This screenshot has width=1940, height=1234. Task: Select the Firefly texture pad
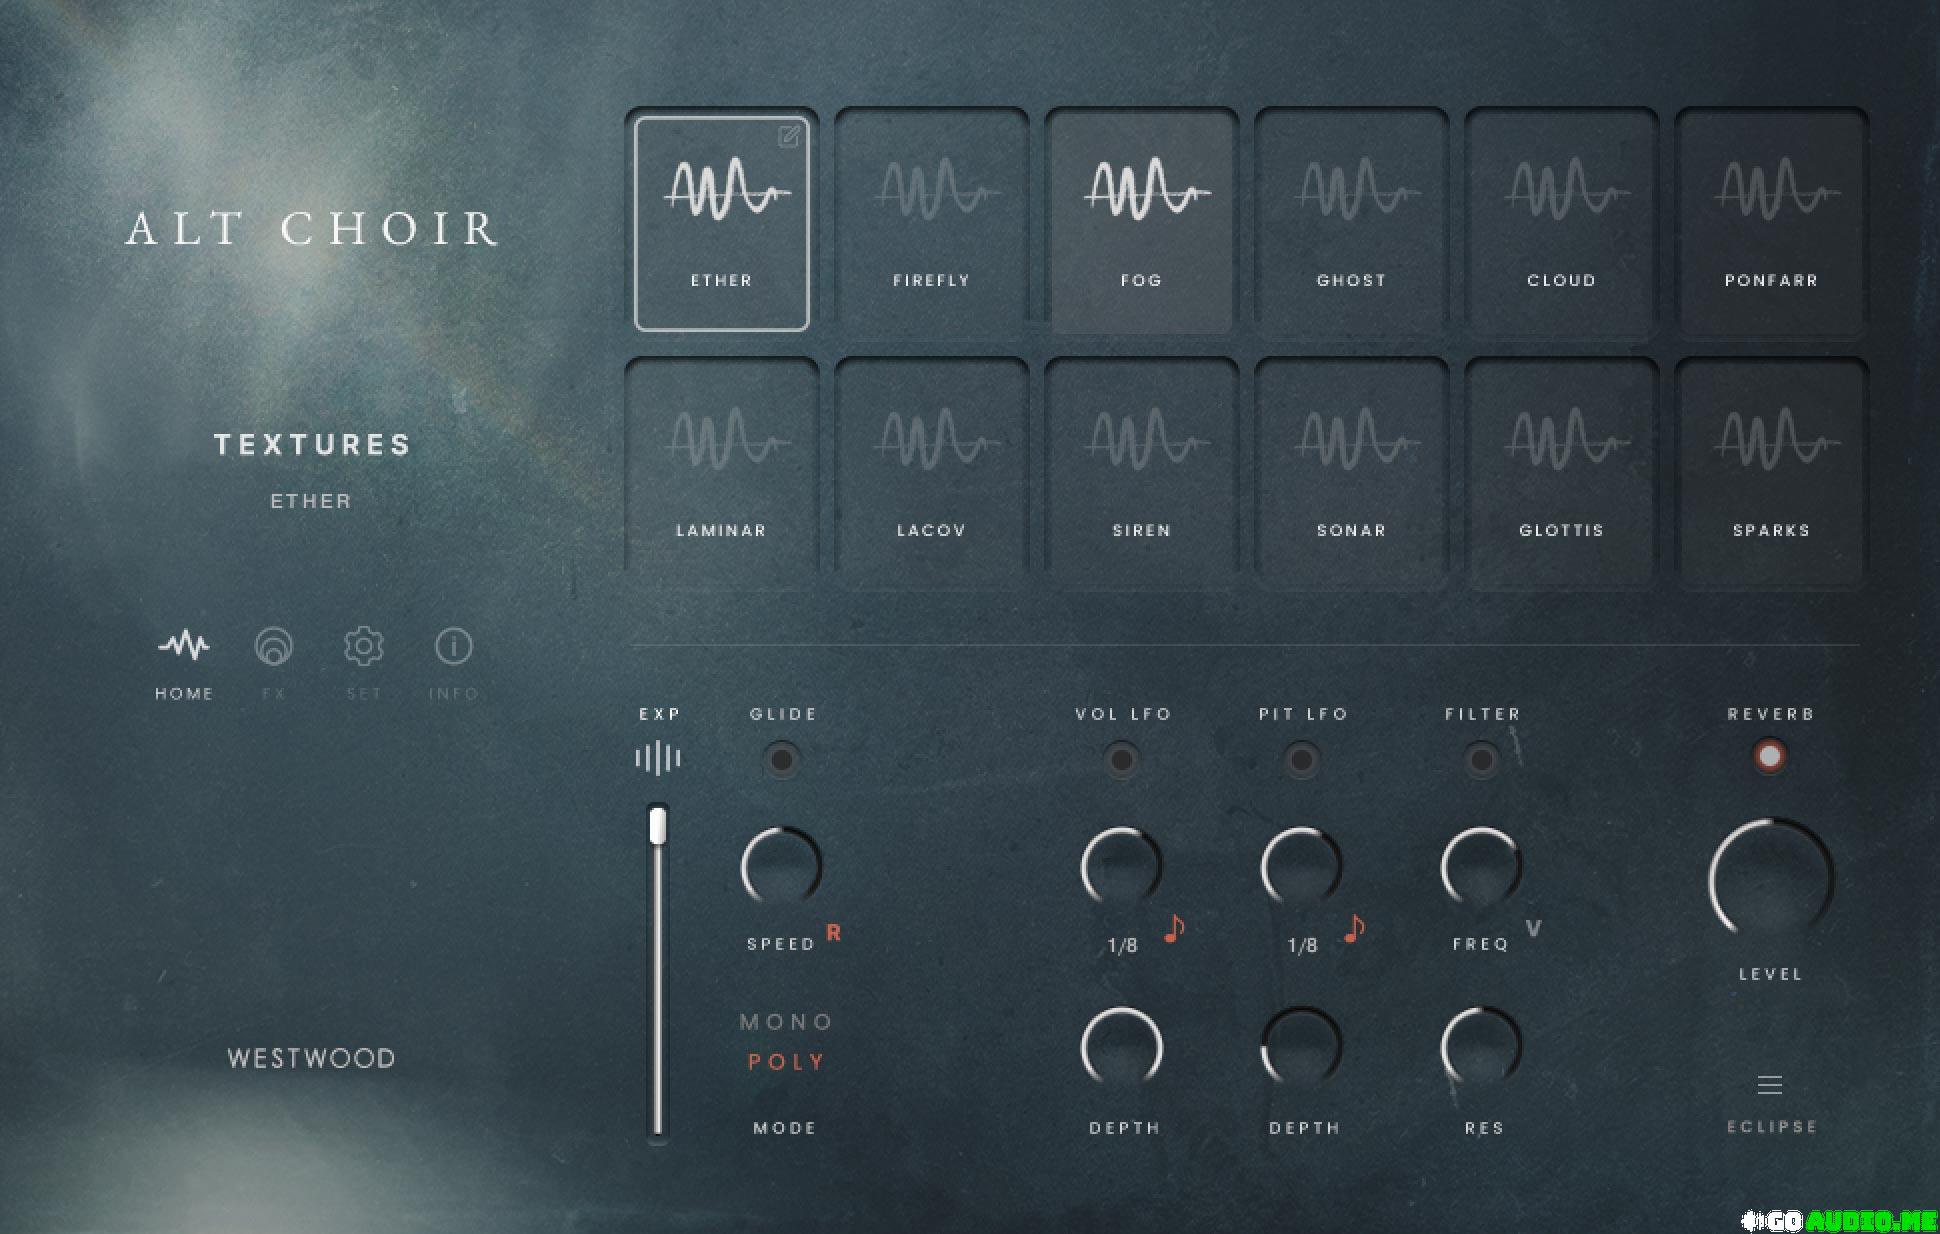pos(931,220)
